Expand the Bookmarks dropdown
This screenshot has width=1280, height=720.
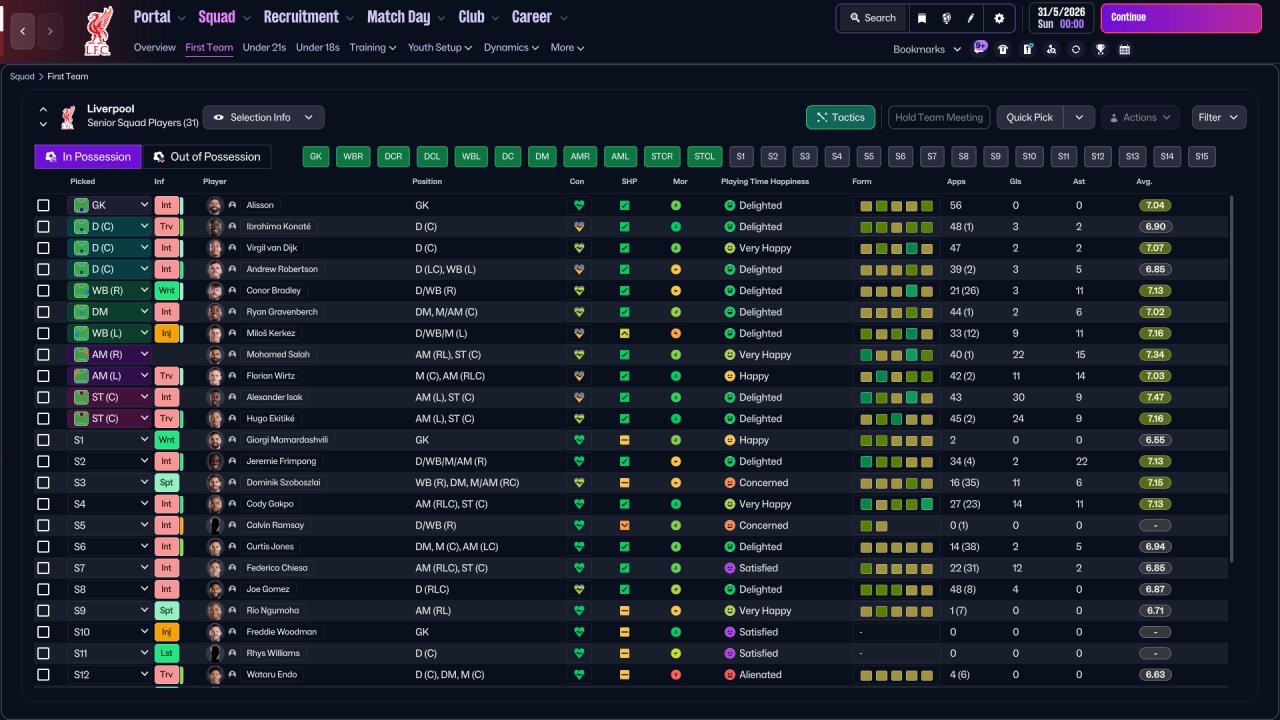pos(927,49)
